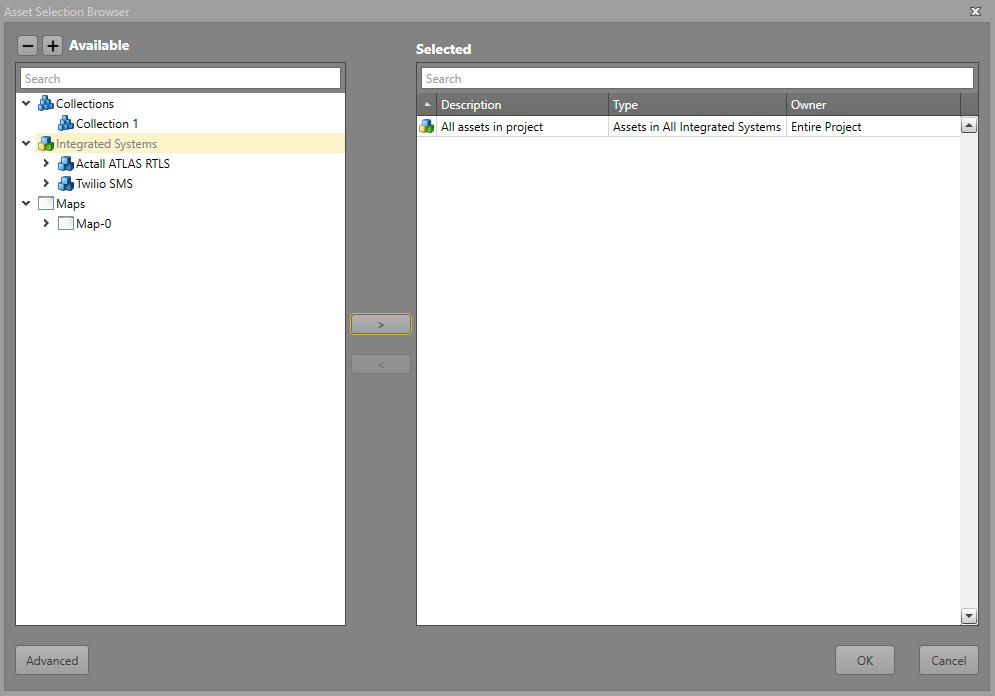Image resolution: width=995 pixels, height=696 pixels.
Task: Click the All assets in project row icon
Action: (427, 127)
